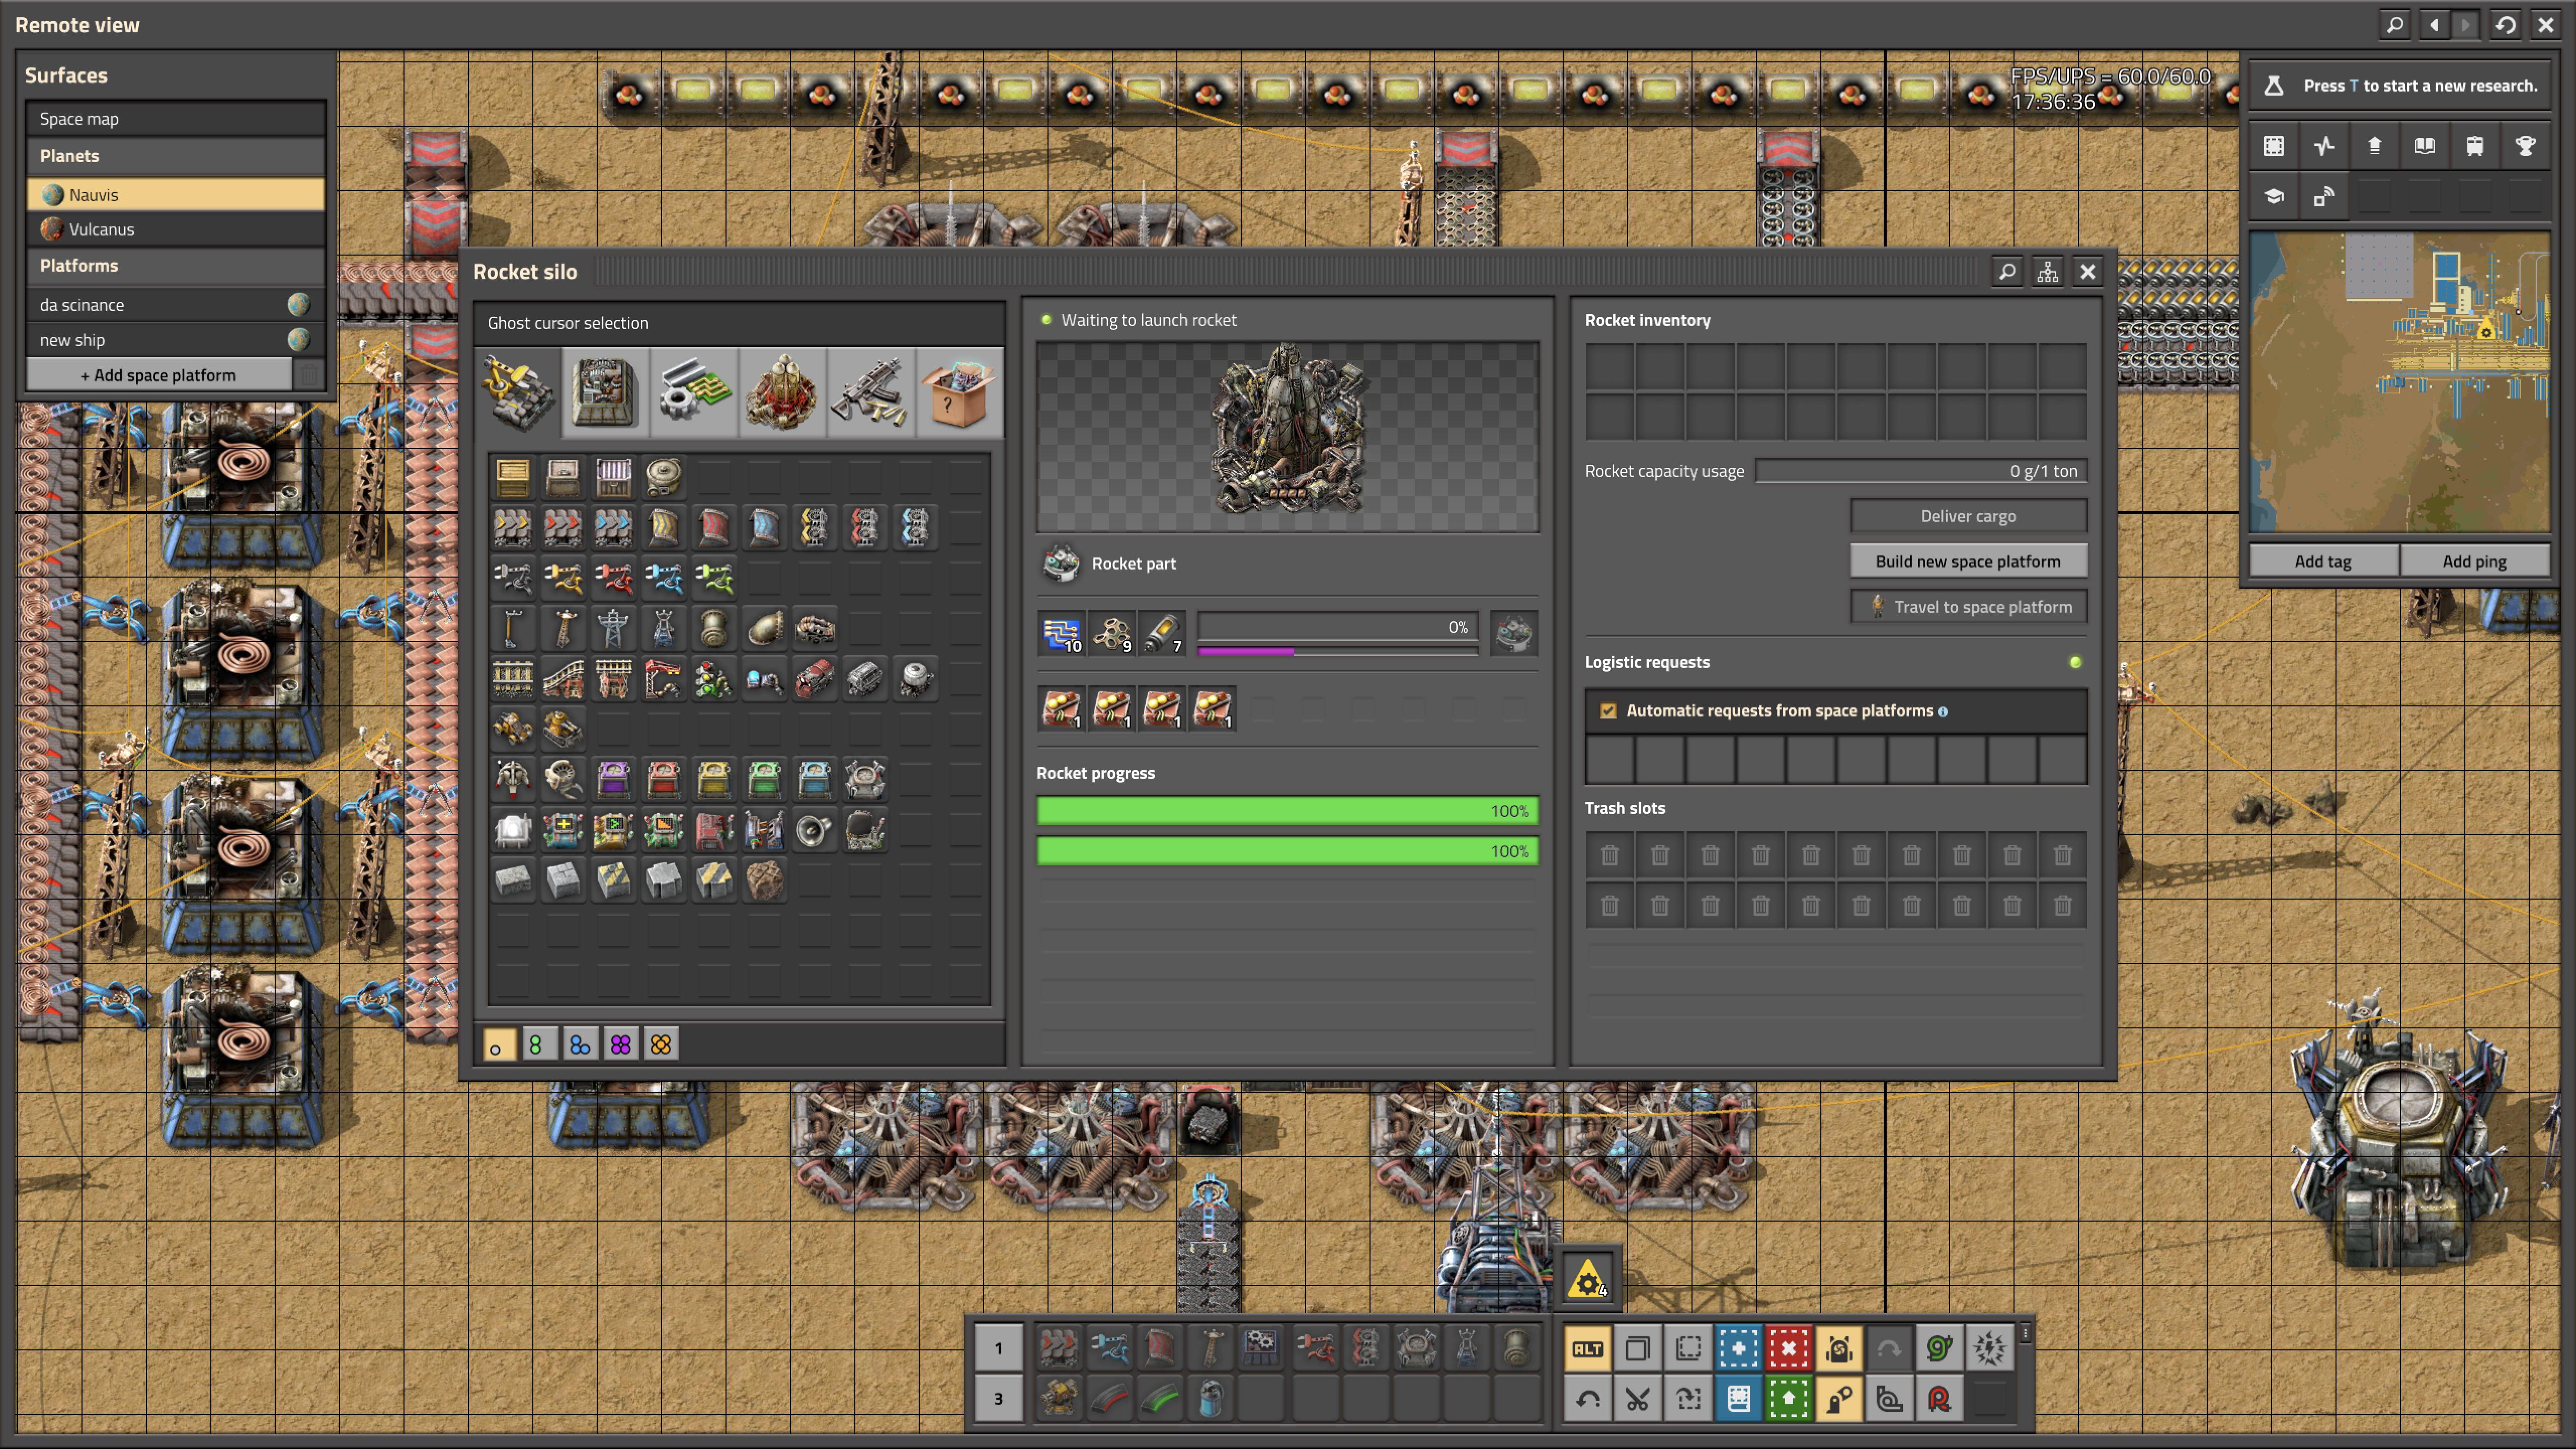2576x1449 pixels.
Task: Toggle the ALT mode shortcut button
Action: click(1587, 1349)
